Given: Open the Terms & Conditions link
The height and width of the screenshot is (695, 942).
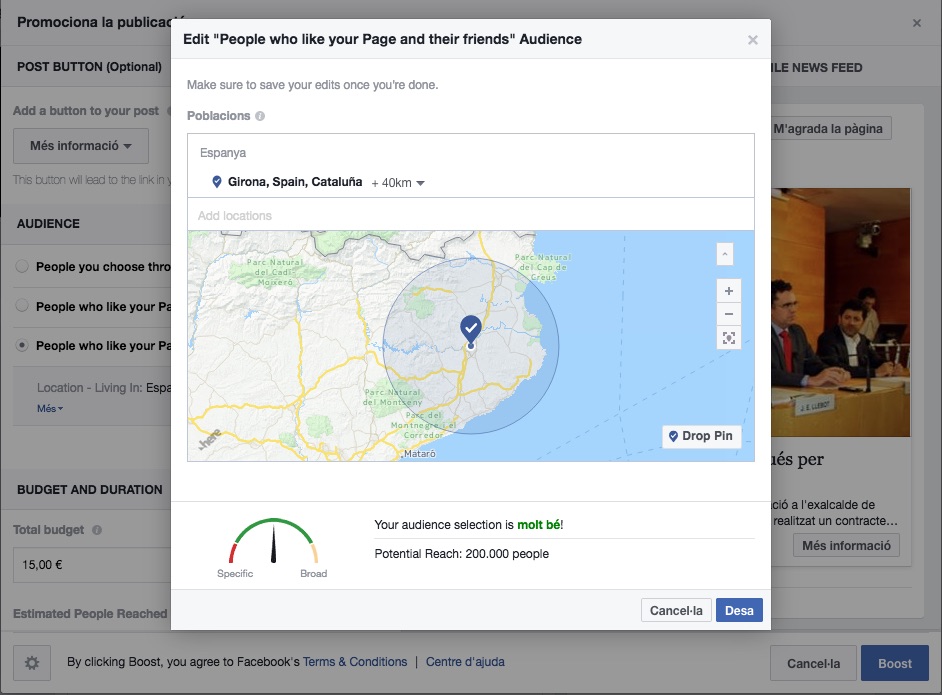Looking at the screenshot, I should click(x=355, y=662).
